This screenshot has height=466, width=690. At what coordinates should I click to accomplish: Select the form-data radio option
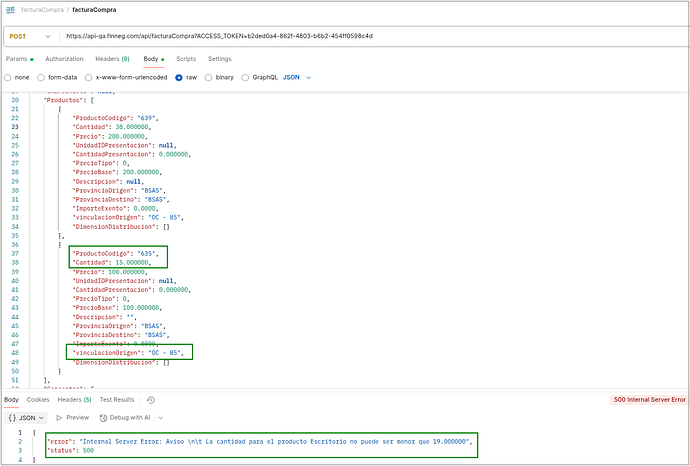[41, 76]
